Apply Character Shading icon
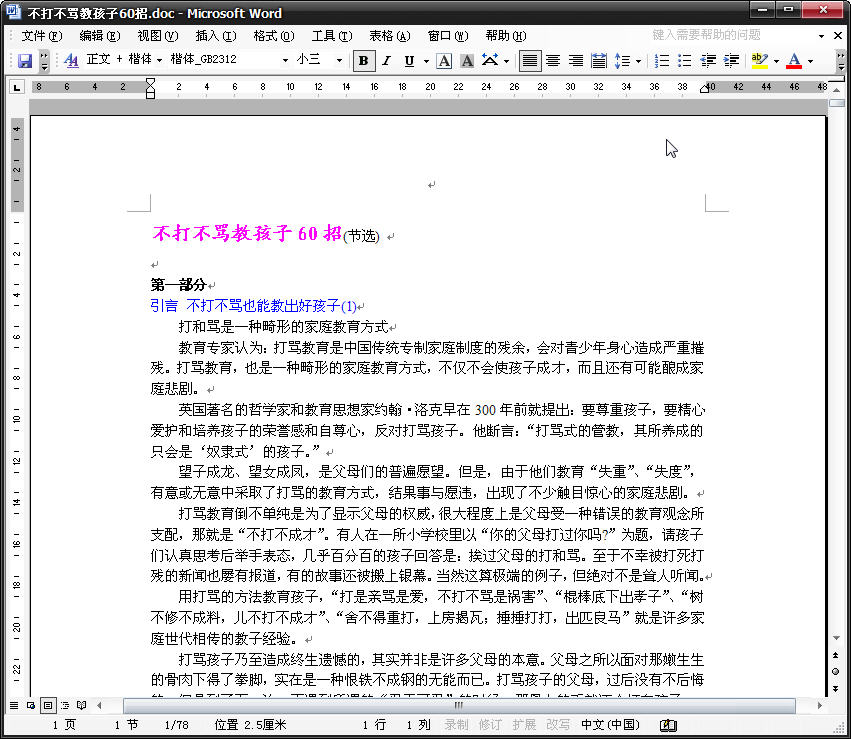This screenshot has height=739, width=851. (467, 60)
